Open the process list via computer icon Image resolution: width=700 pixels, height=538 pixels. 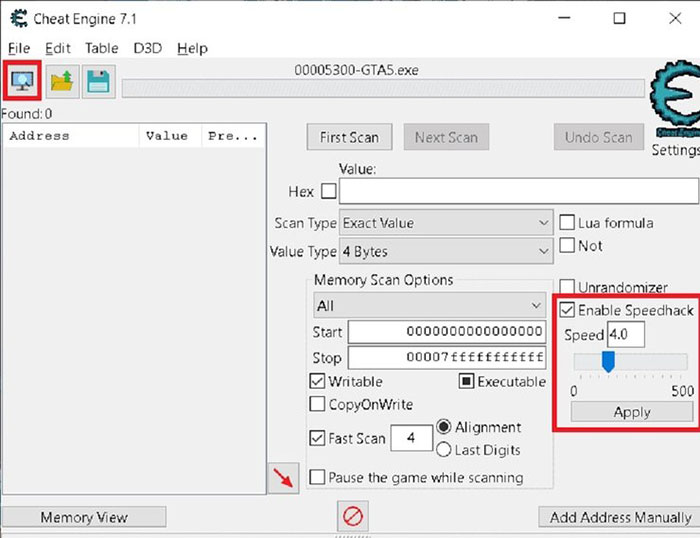(x=22, y=81)
